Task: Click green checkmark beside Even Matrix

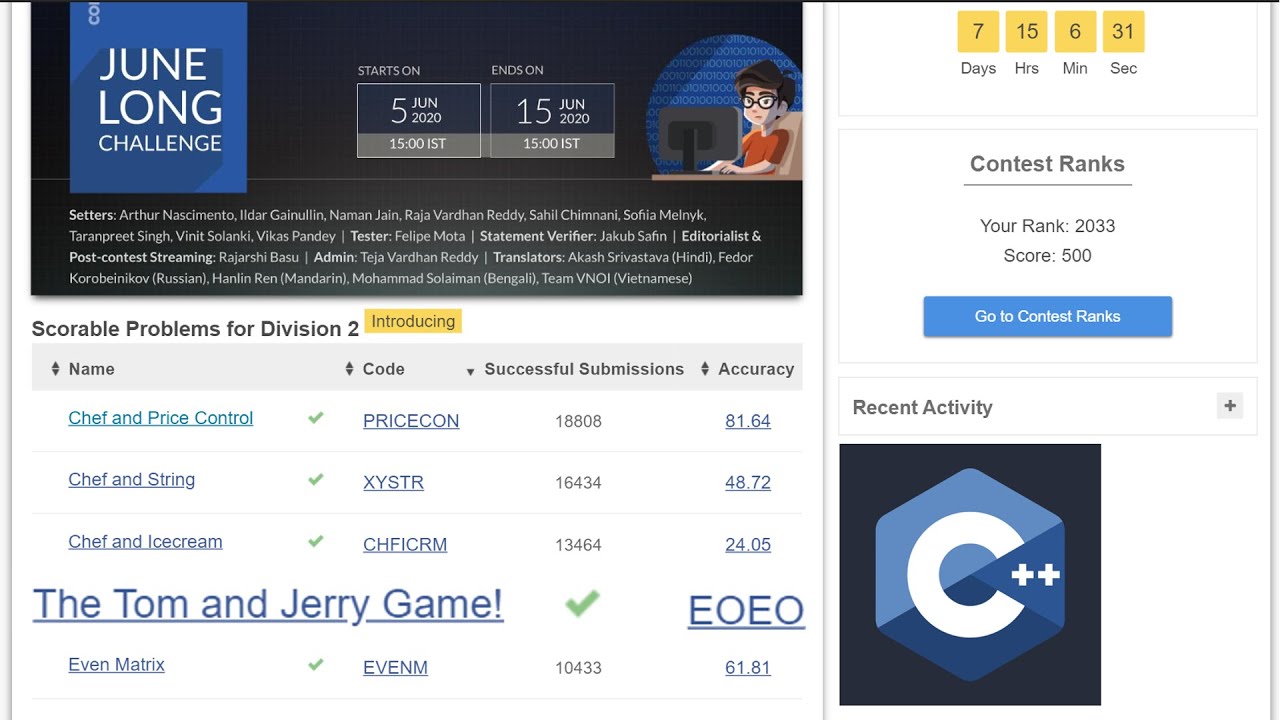Action: click(x=316, y=665)
